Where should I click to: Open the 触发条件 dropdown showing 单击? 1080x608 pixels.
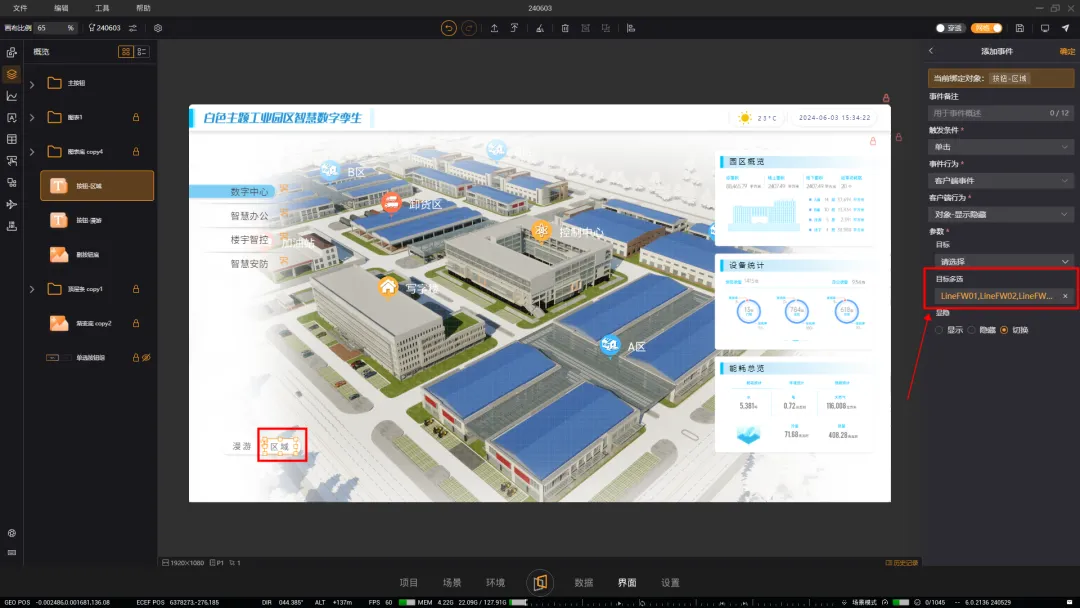1001,147
